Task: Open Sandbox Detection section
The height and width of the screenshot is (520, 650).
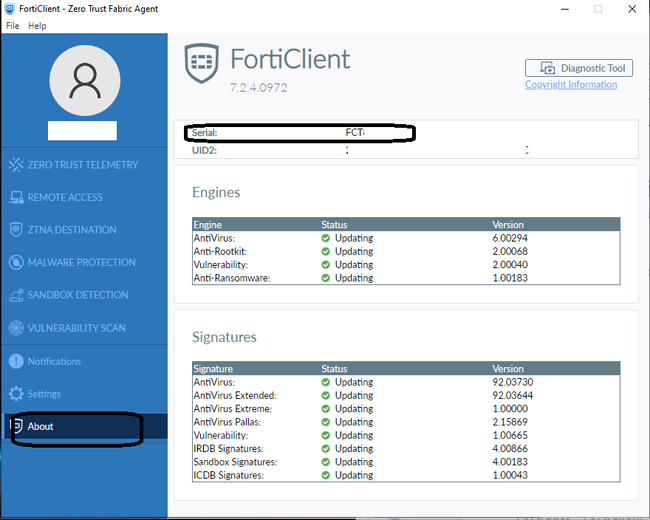Action: click(x=78, y=295)
